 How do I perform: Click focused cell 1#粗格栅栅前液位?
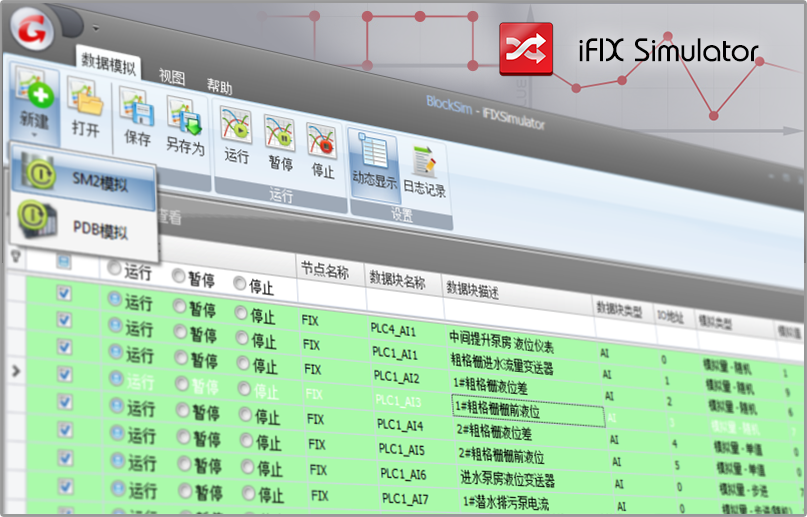528,411
